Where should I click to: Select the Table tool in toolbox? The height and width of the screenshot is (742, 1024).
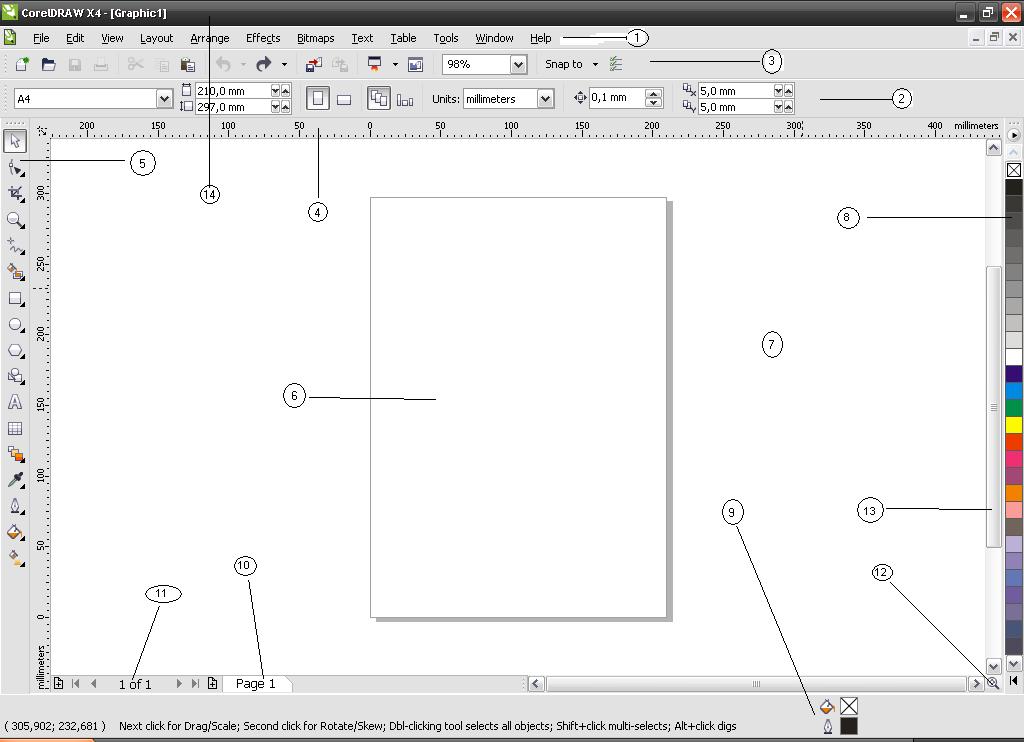(15, 428)
